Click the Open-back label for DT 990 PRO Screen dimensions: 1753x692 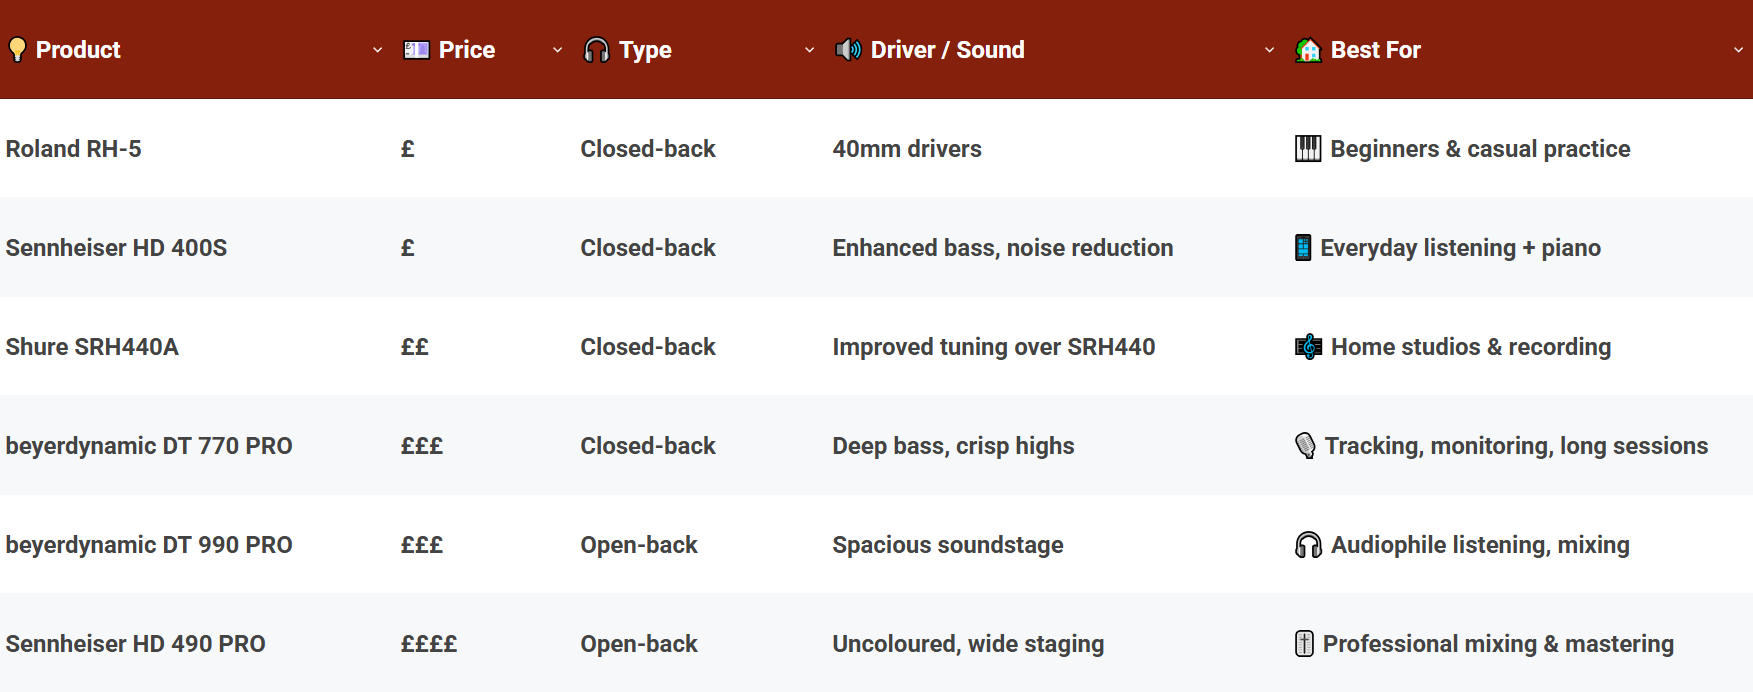click(639, 545)
